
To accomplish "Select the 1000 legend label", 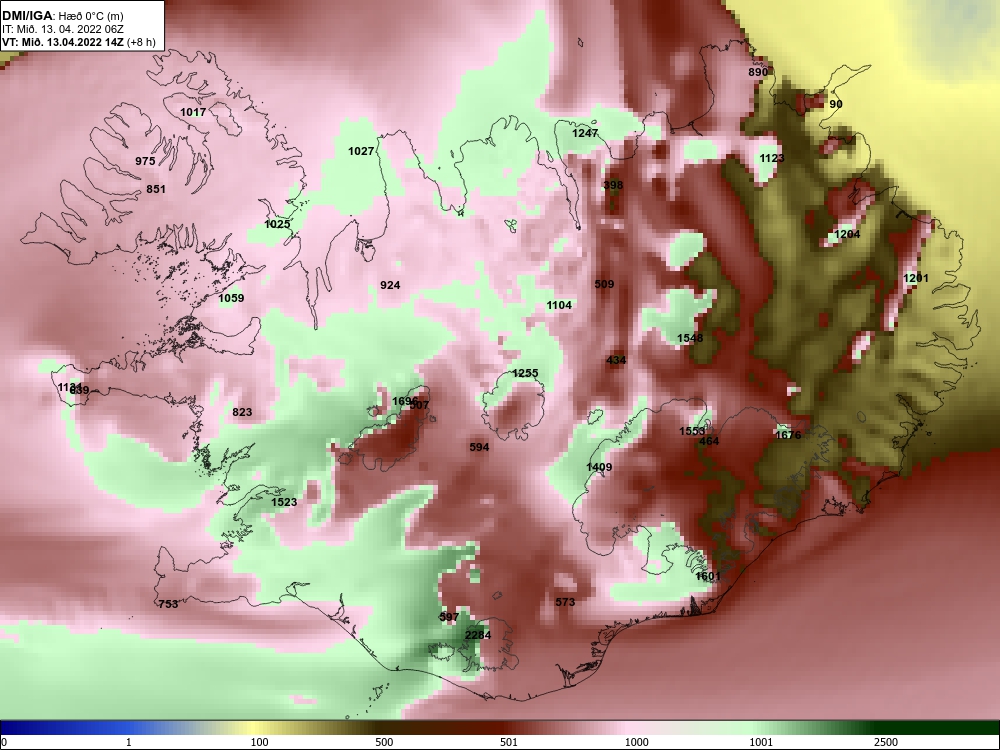I will pos(636,742).
